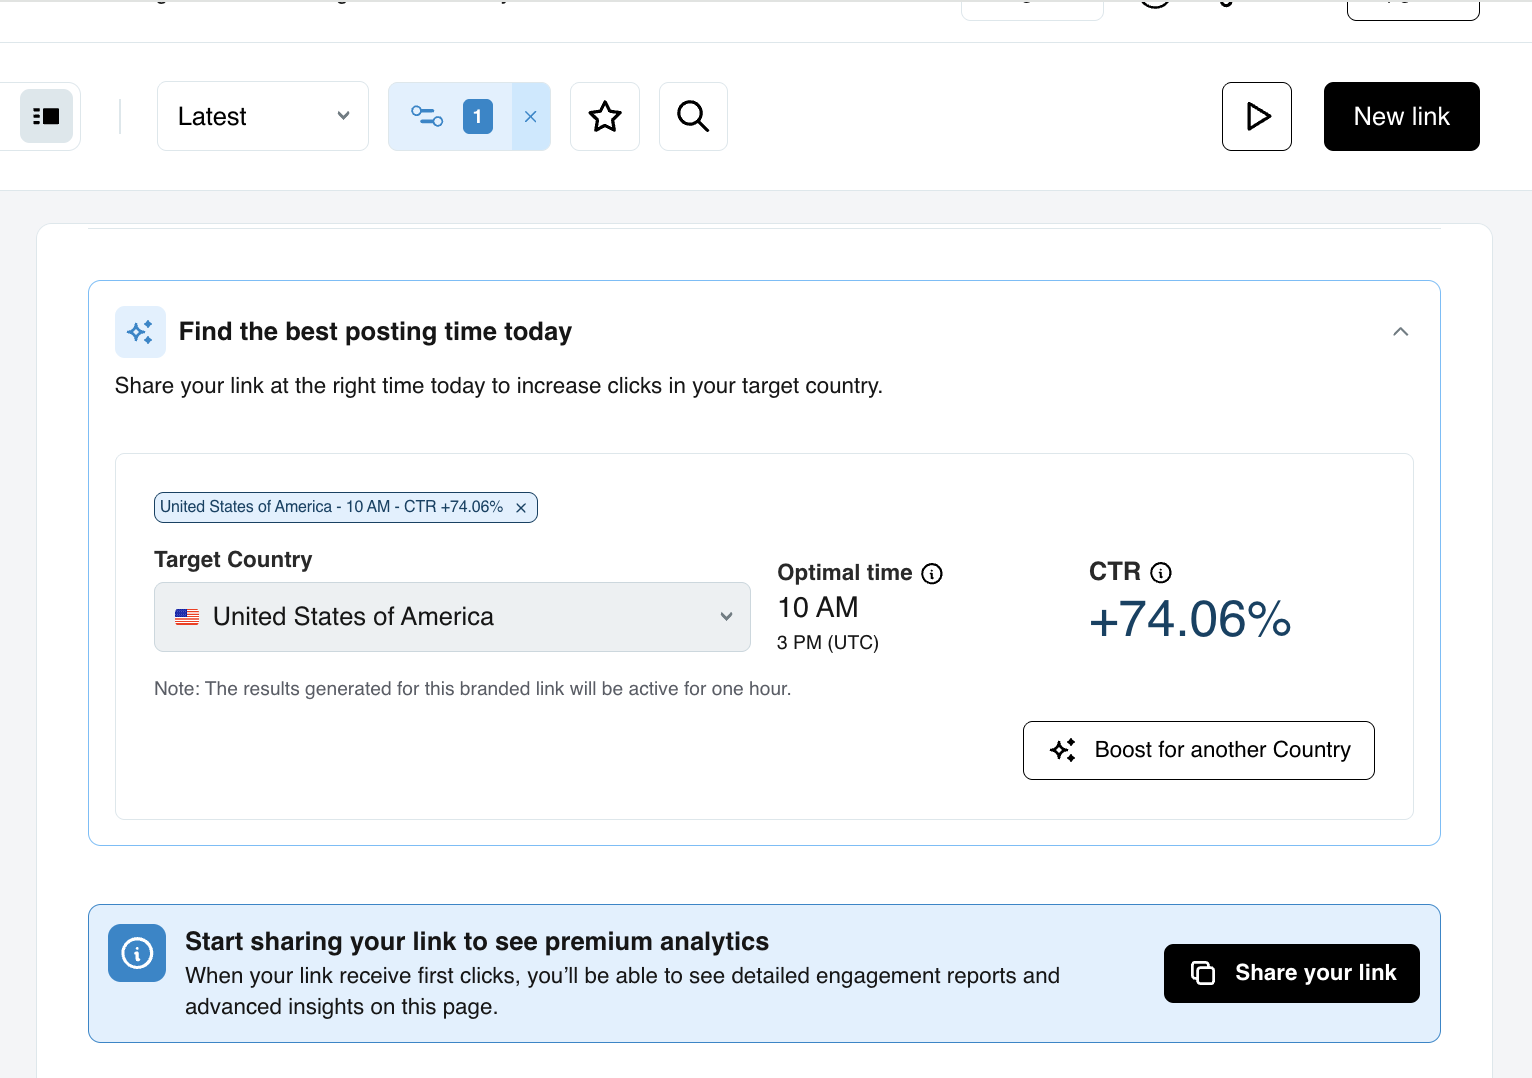Click the blue info circle in premium analytics banner
This screenshot has width=1532, height=1078.
[137, 953]
